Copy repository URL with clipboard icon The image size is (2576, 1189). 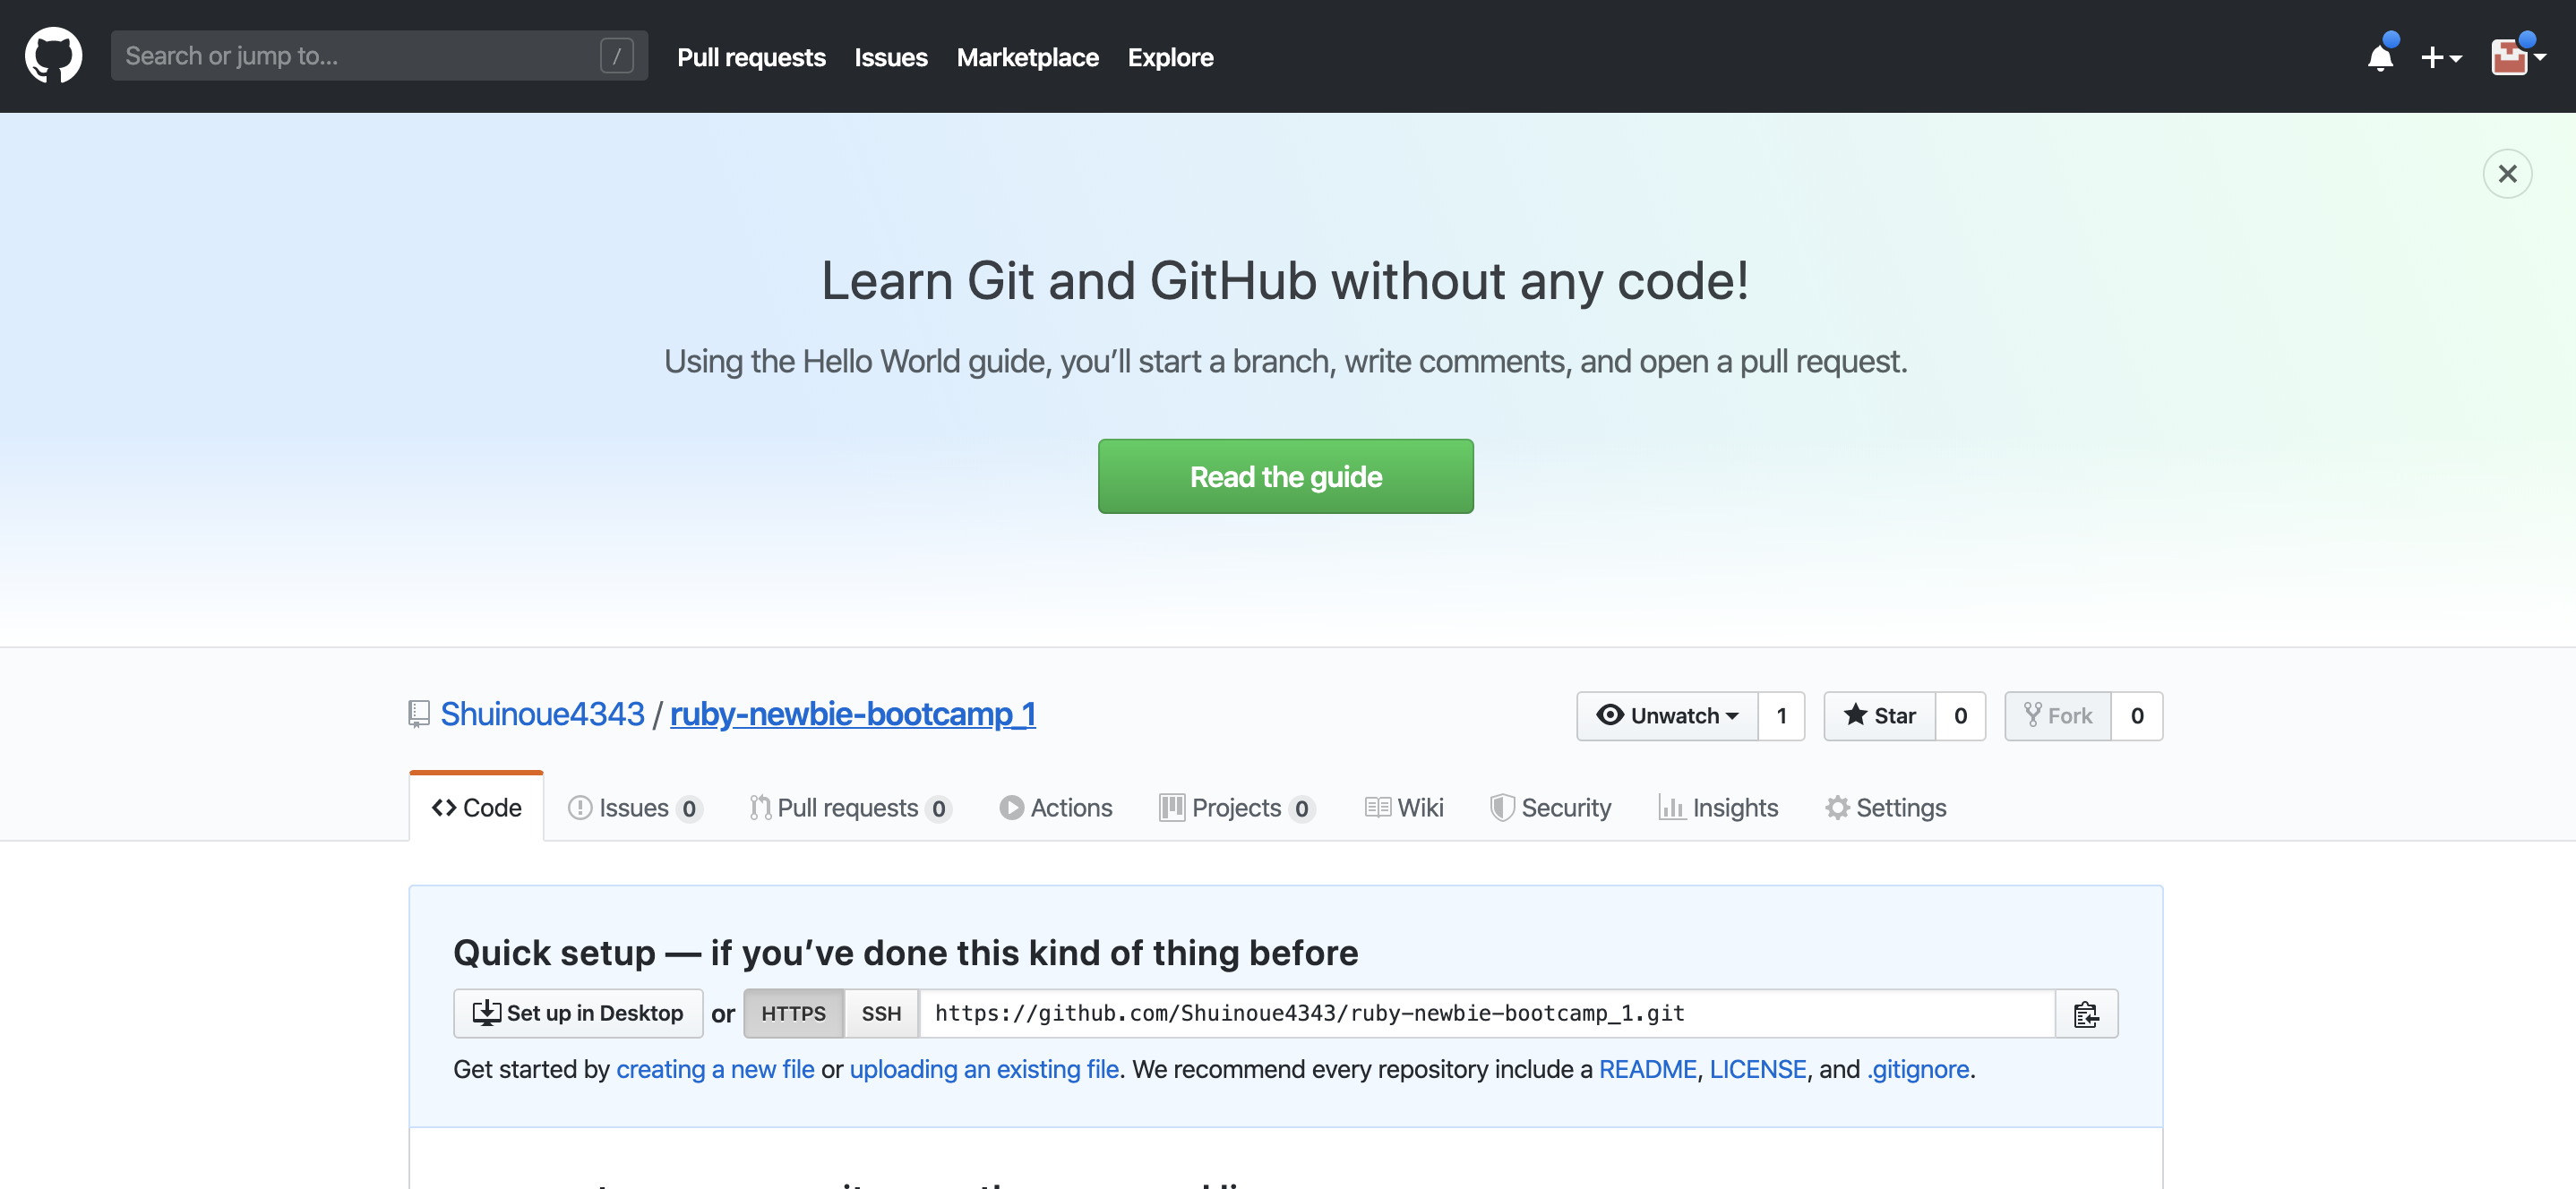(2085, 1014)
